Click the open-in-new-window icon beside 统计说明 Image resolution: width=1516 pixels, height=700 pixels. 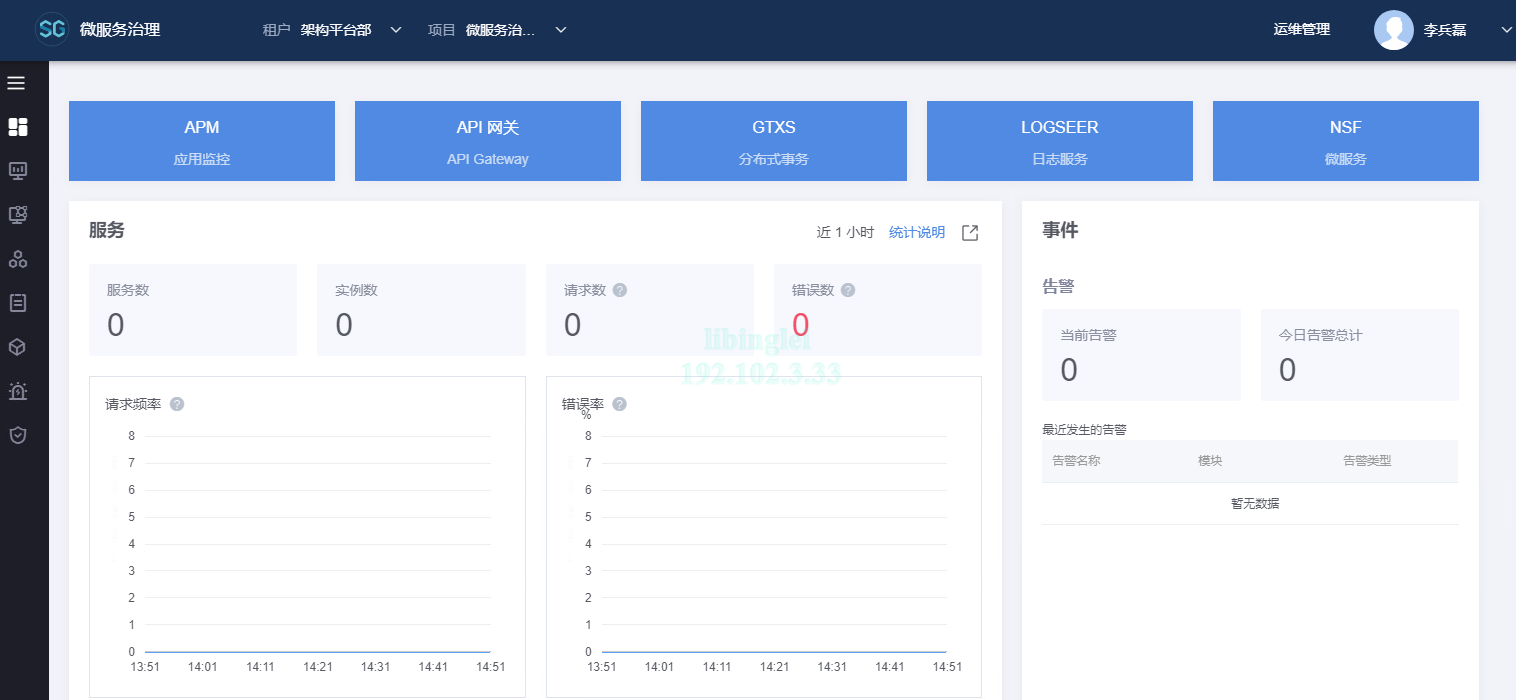coord(969,233)
